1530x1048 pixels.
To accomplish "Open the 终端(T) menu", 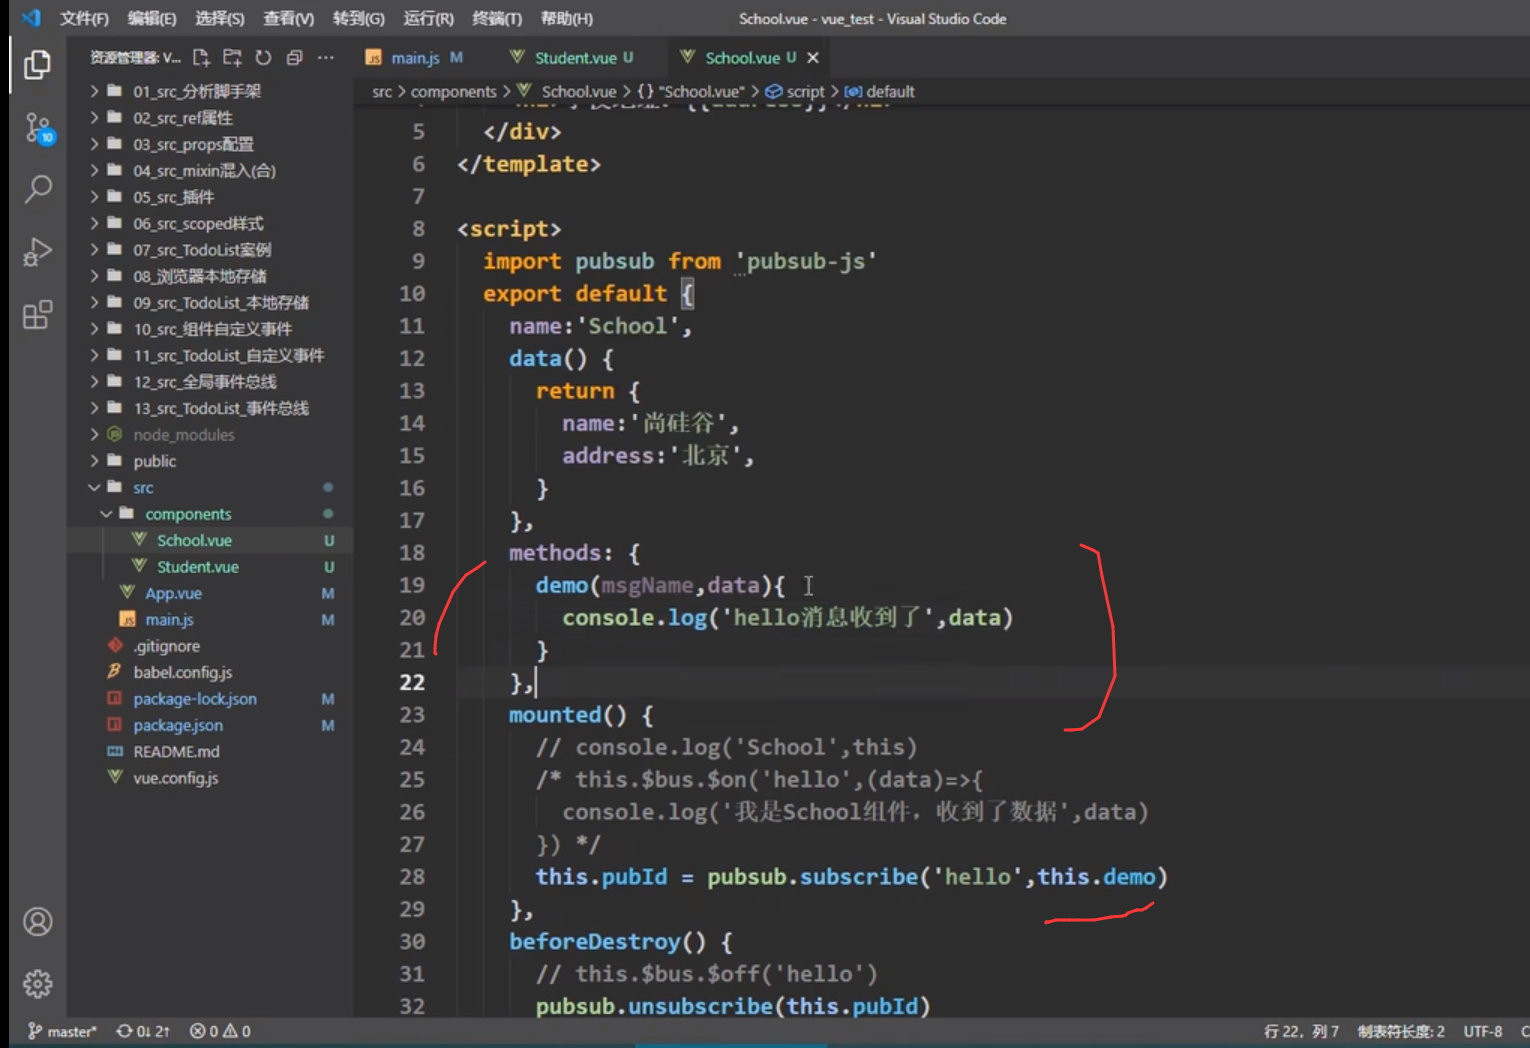I will pos(496,18).
